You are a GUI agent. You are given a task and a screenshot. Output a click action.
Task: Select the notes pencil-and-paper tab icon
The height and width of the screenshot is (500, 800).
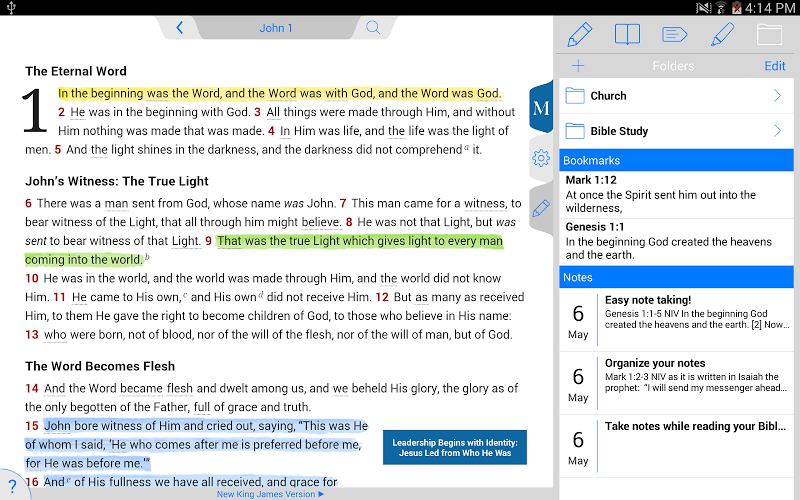click(x=580, y=35)
